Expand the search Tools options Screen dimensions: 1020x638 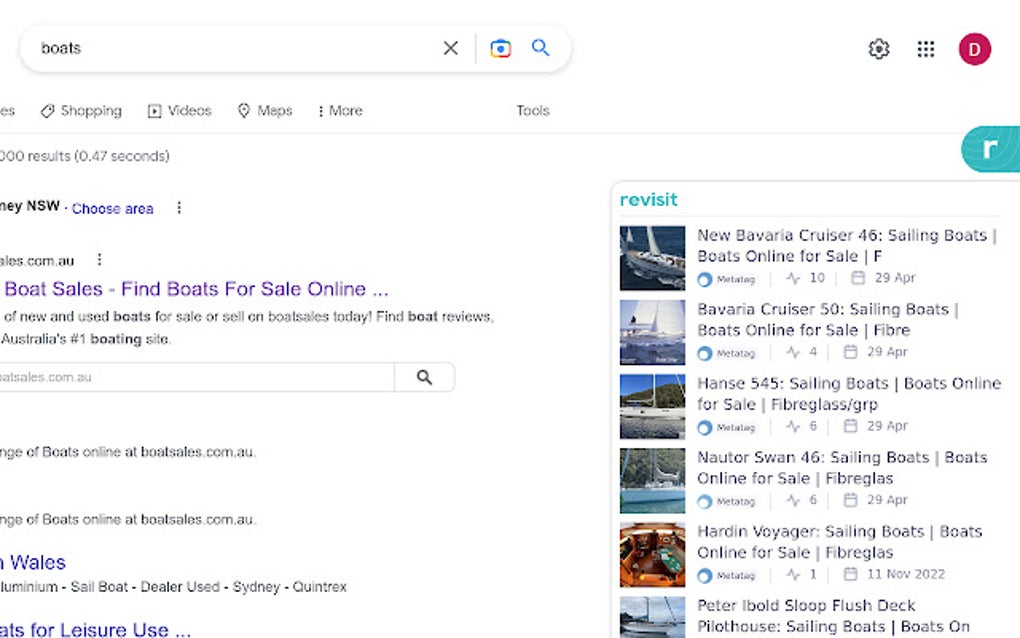(x=532, y=111)
